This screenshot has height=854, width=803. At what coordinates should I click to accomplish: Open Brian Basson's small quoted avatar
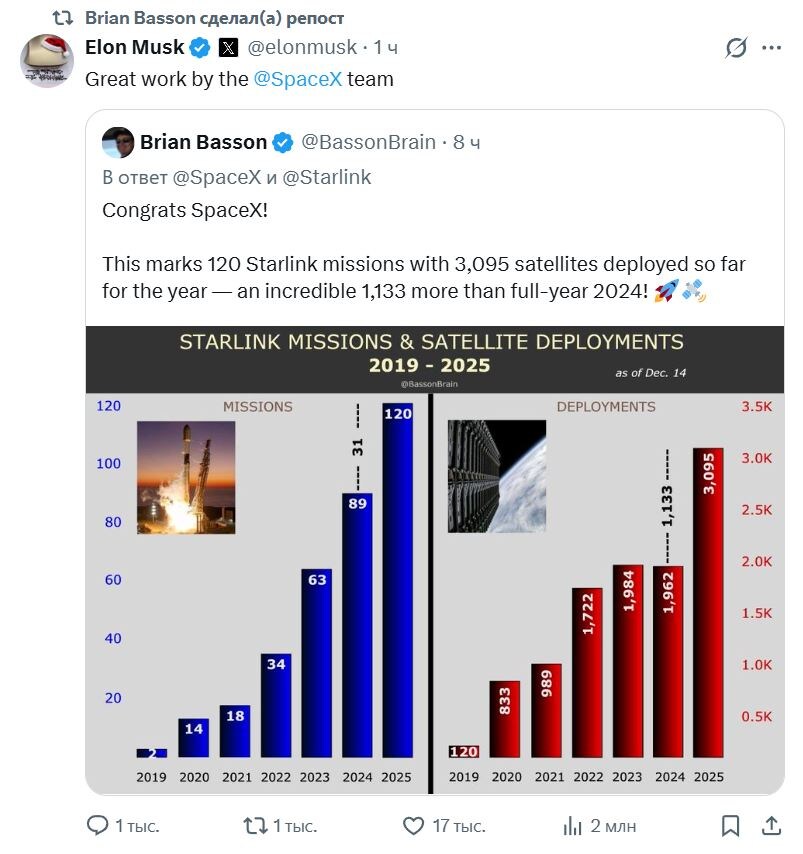(118, 142)
